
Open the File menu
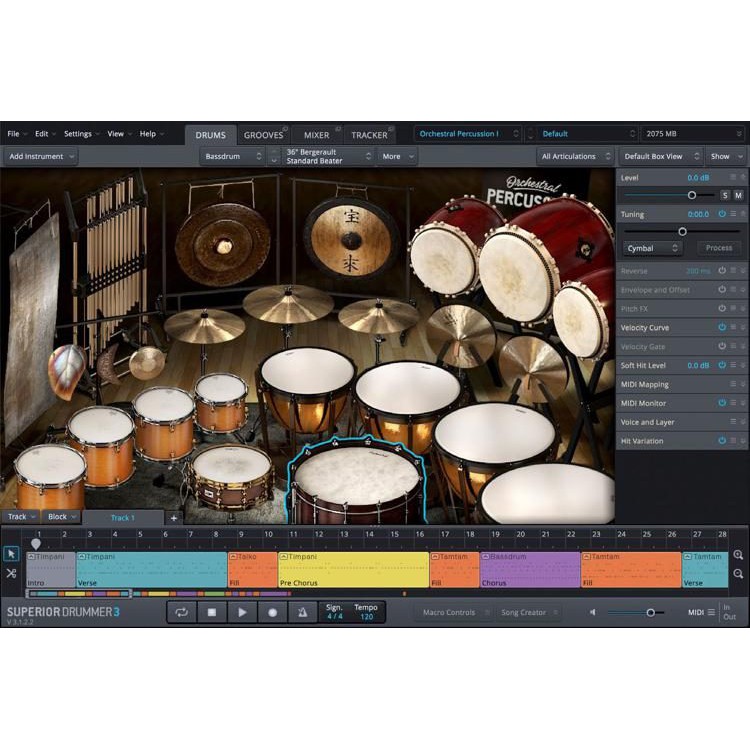17,134
